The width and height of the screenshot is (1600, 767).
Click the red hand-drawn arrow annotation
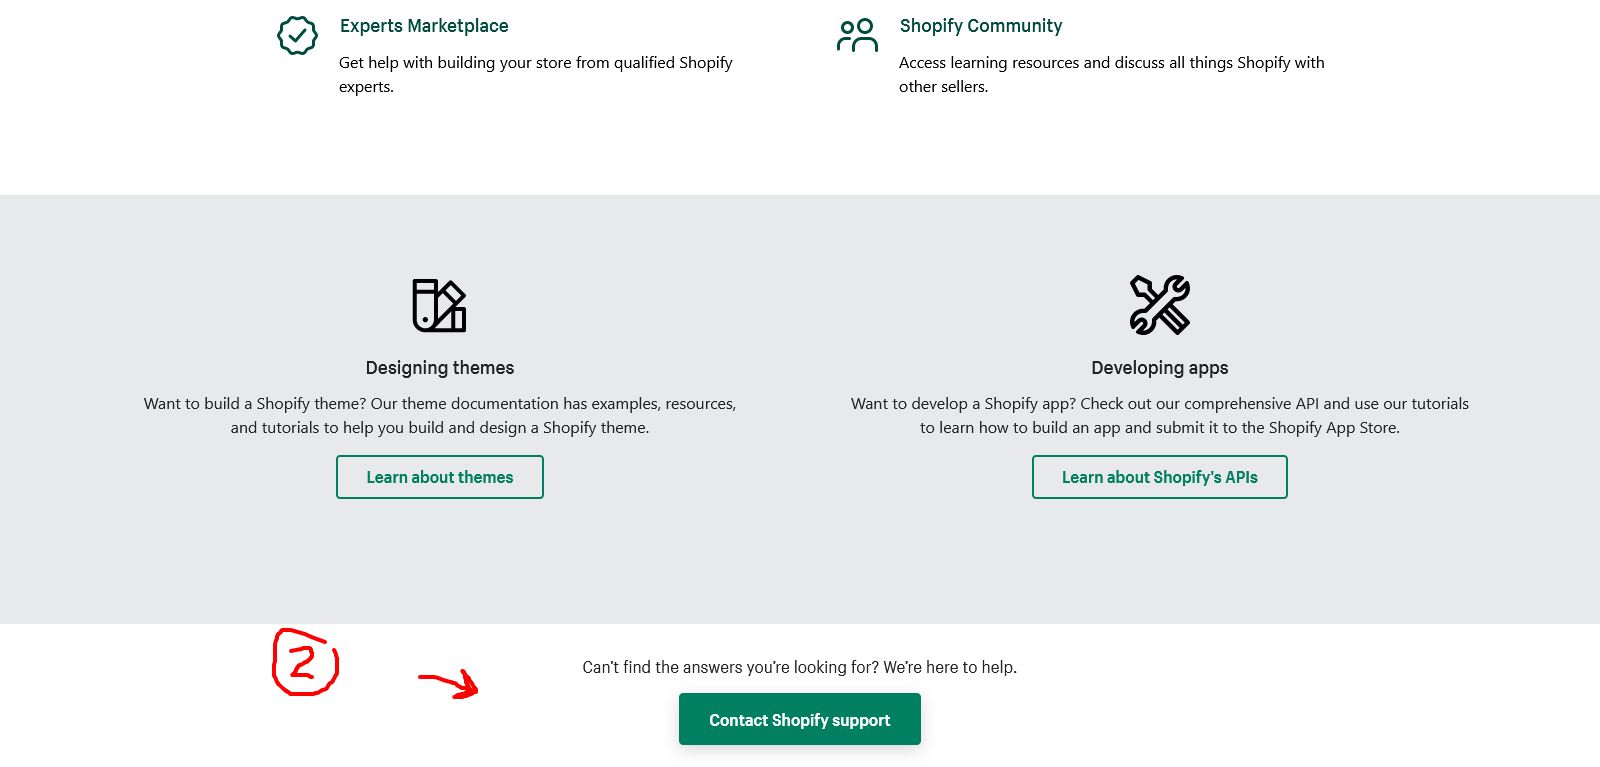click(449, 685)
